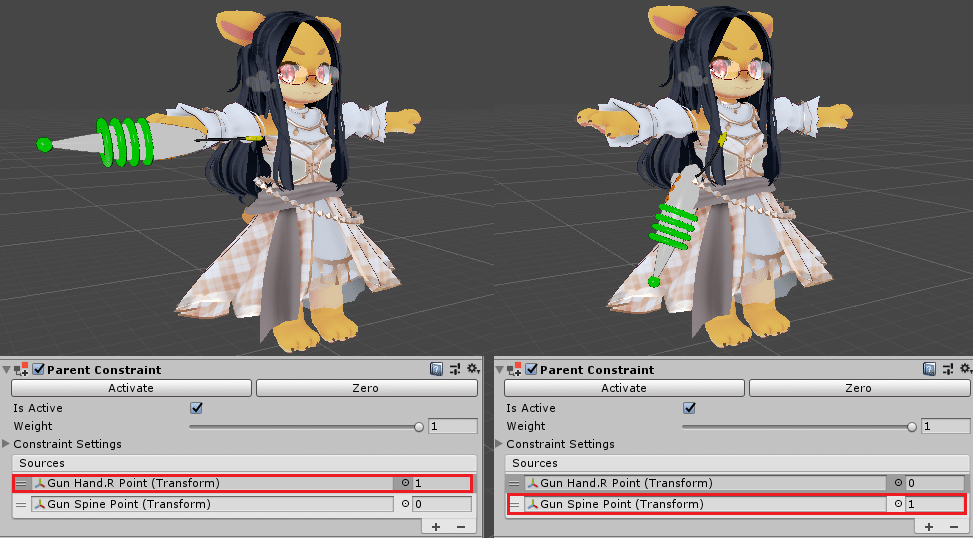Click Zero button in left inspector
The width and height of the screenshot is (973, 538).
tap(367, 388)
